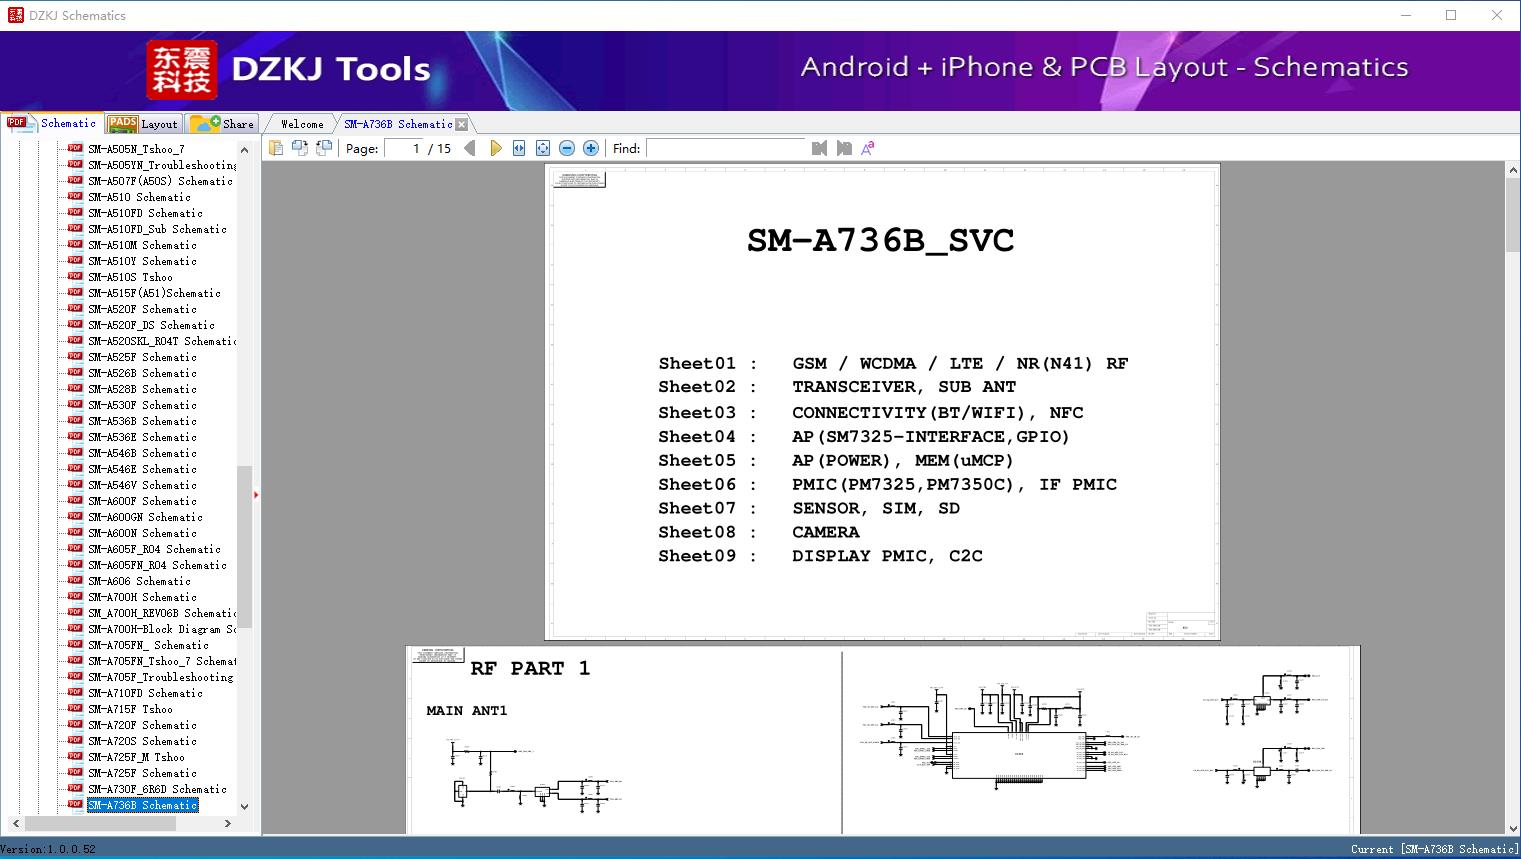Open SM-A605F_R04 Schematic
The width and height of the screenshot is (1521, 859).
[x=154, y=549]
